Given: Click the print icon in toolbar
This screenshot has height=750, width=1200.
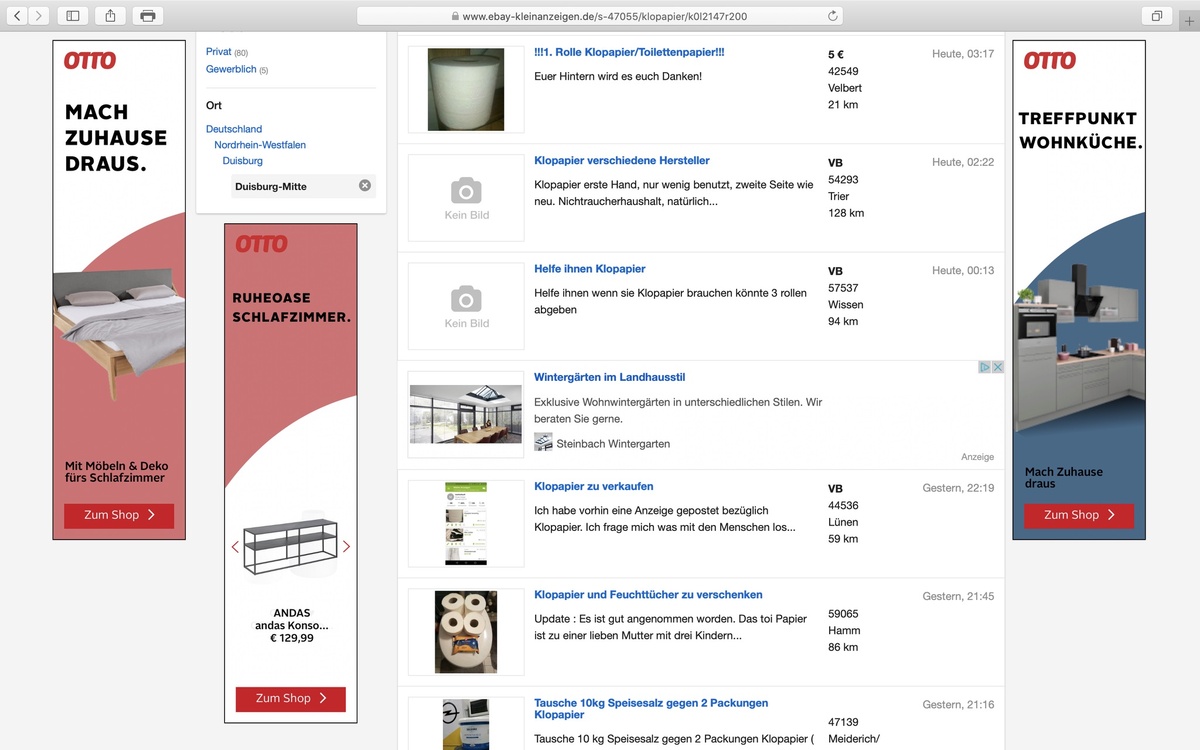Looking at the screenshot, I should [x=148, y=16].
